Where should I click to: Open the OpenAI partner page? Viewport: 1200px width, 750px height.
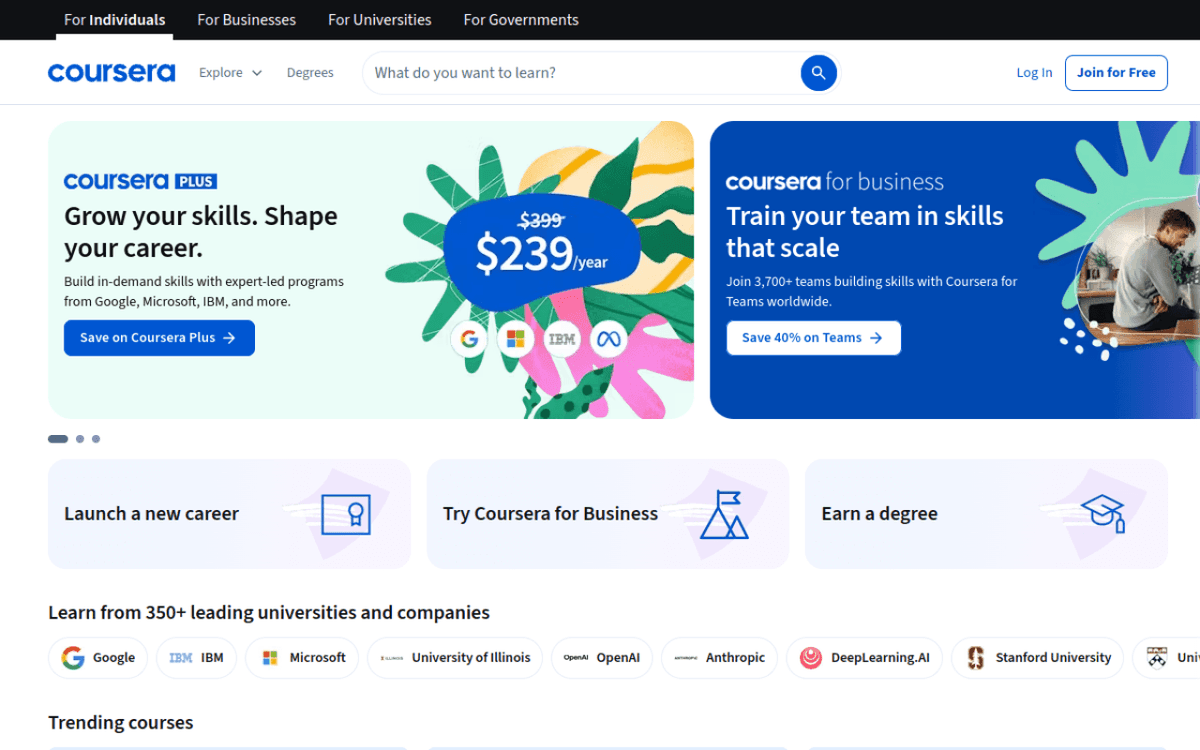(601, 657)
